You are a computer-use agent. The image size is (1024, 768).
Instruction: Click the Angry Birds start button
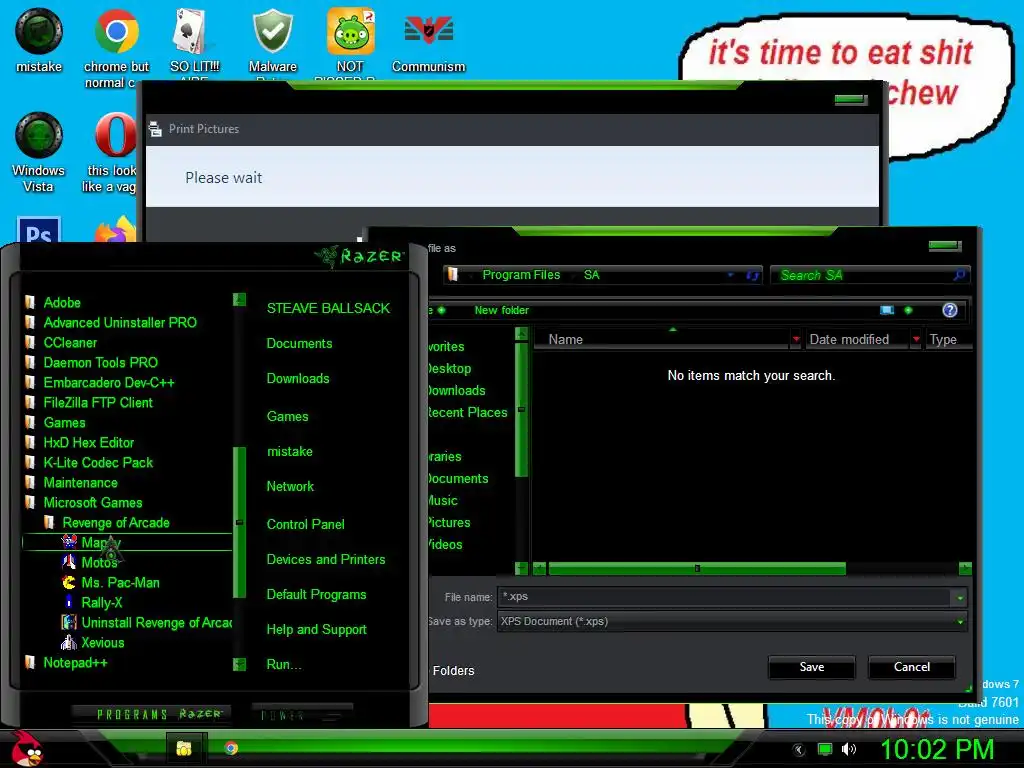pos(26,748)
